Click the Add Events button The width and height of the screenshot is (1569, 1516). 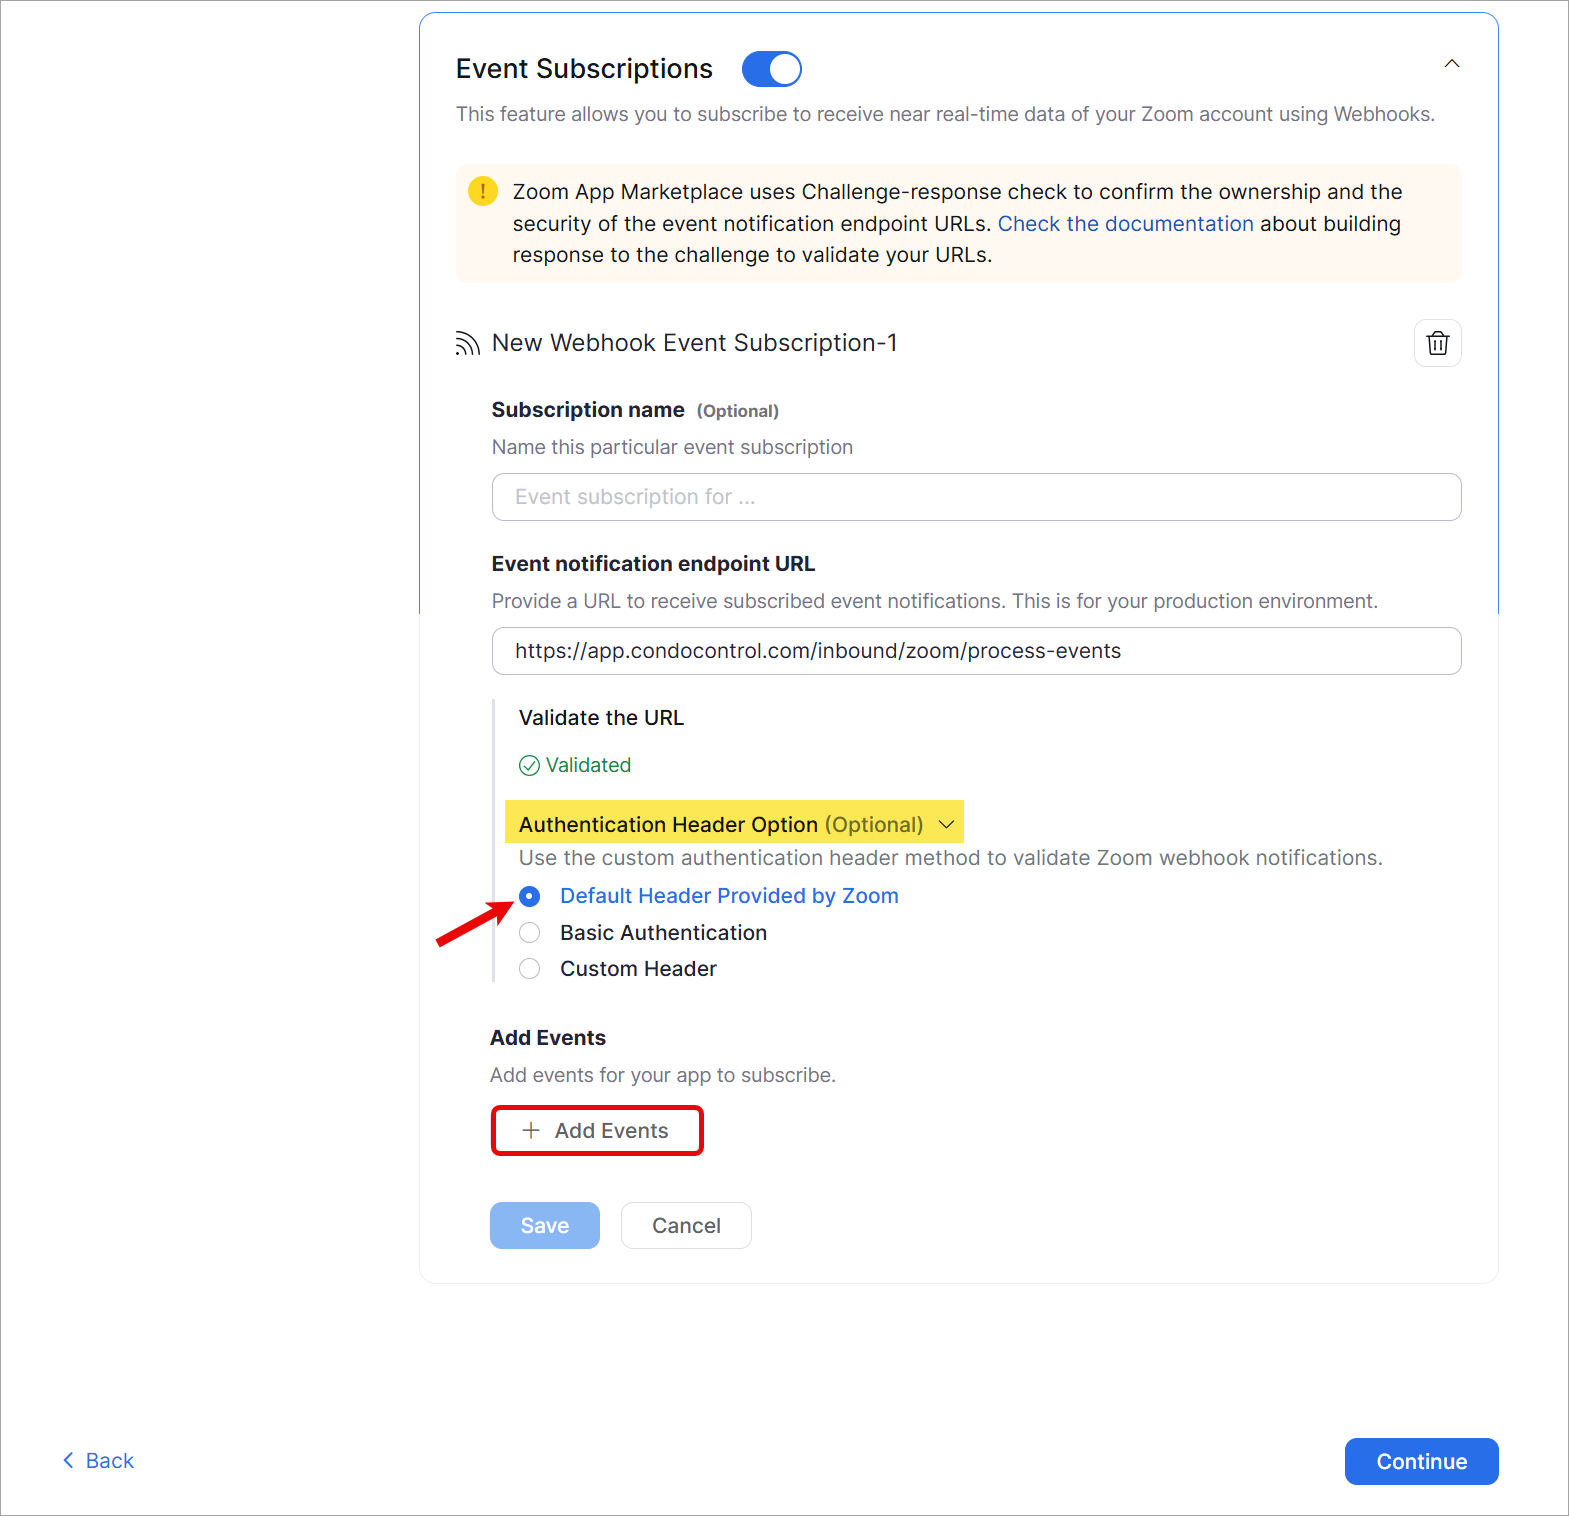click(596, 1130)
